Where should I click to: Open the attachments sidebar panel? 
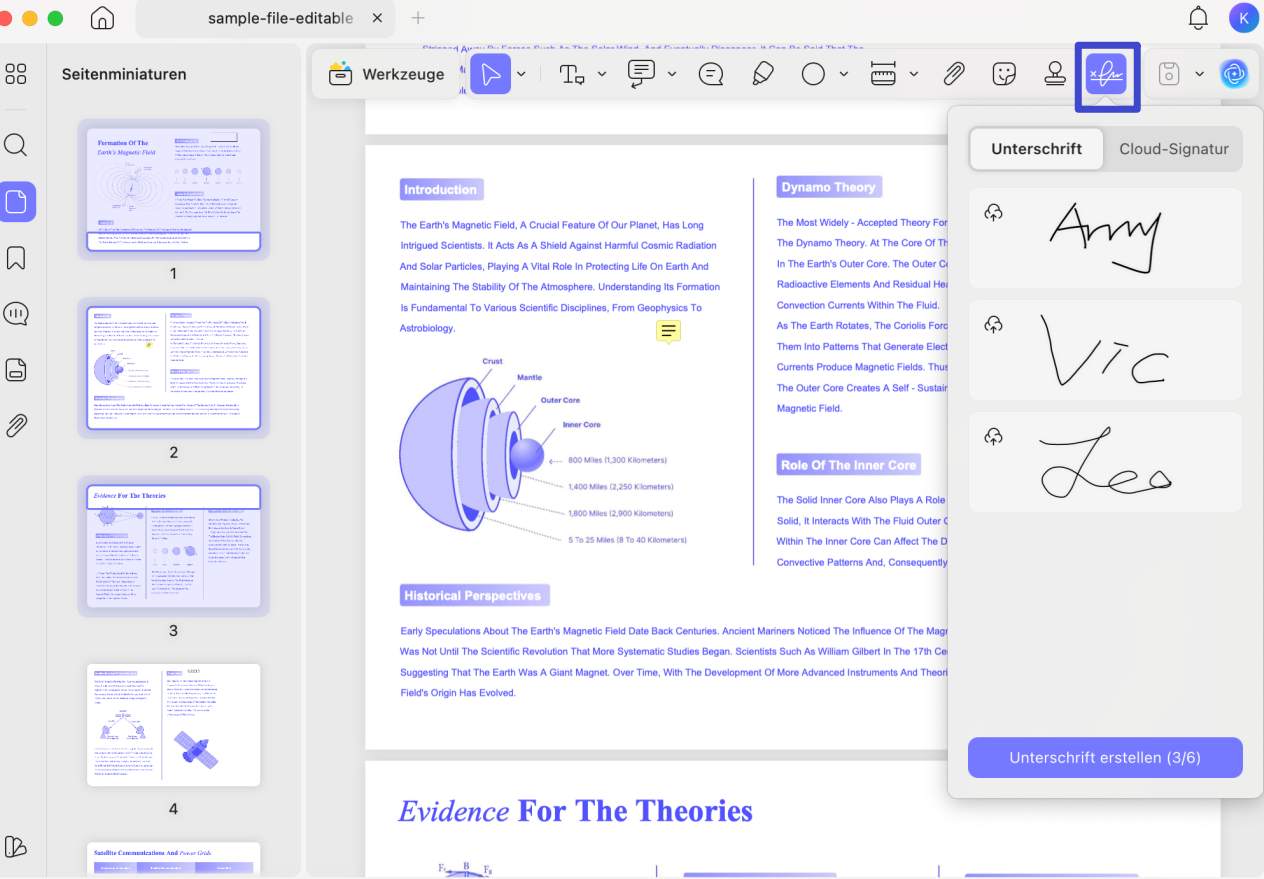[x=16, y=426]
